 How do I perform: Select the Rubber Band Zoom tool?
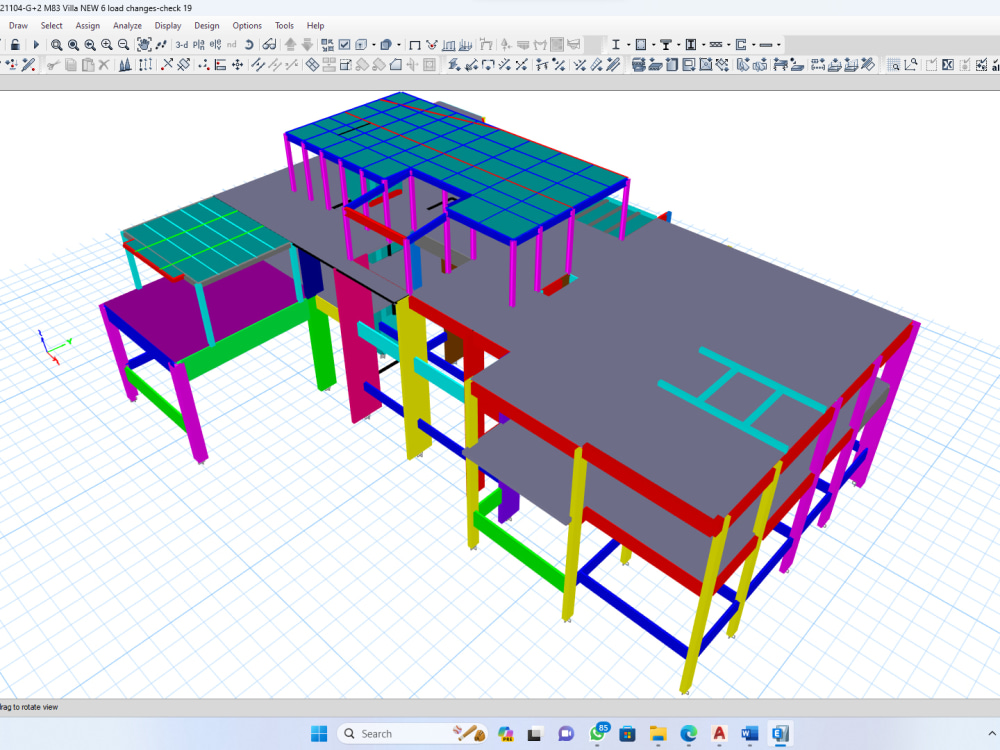[x=57, y=44]
